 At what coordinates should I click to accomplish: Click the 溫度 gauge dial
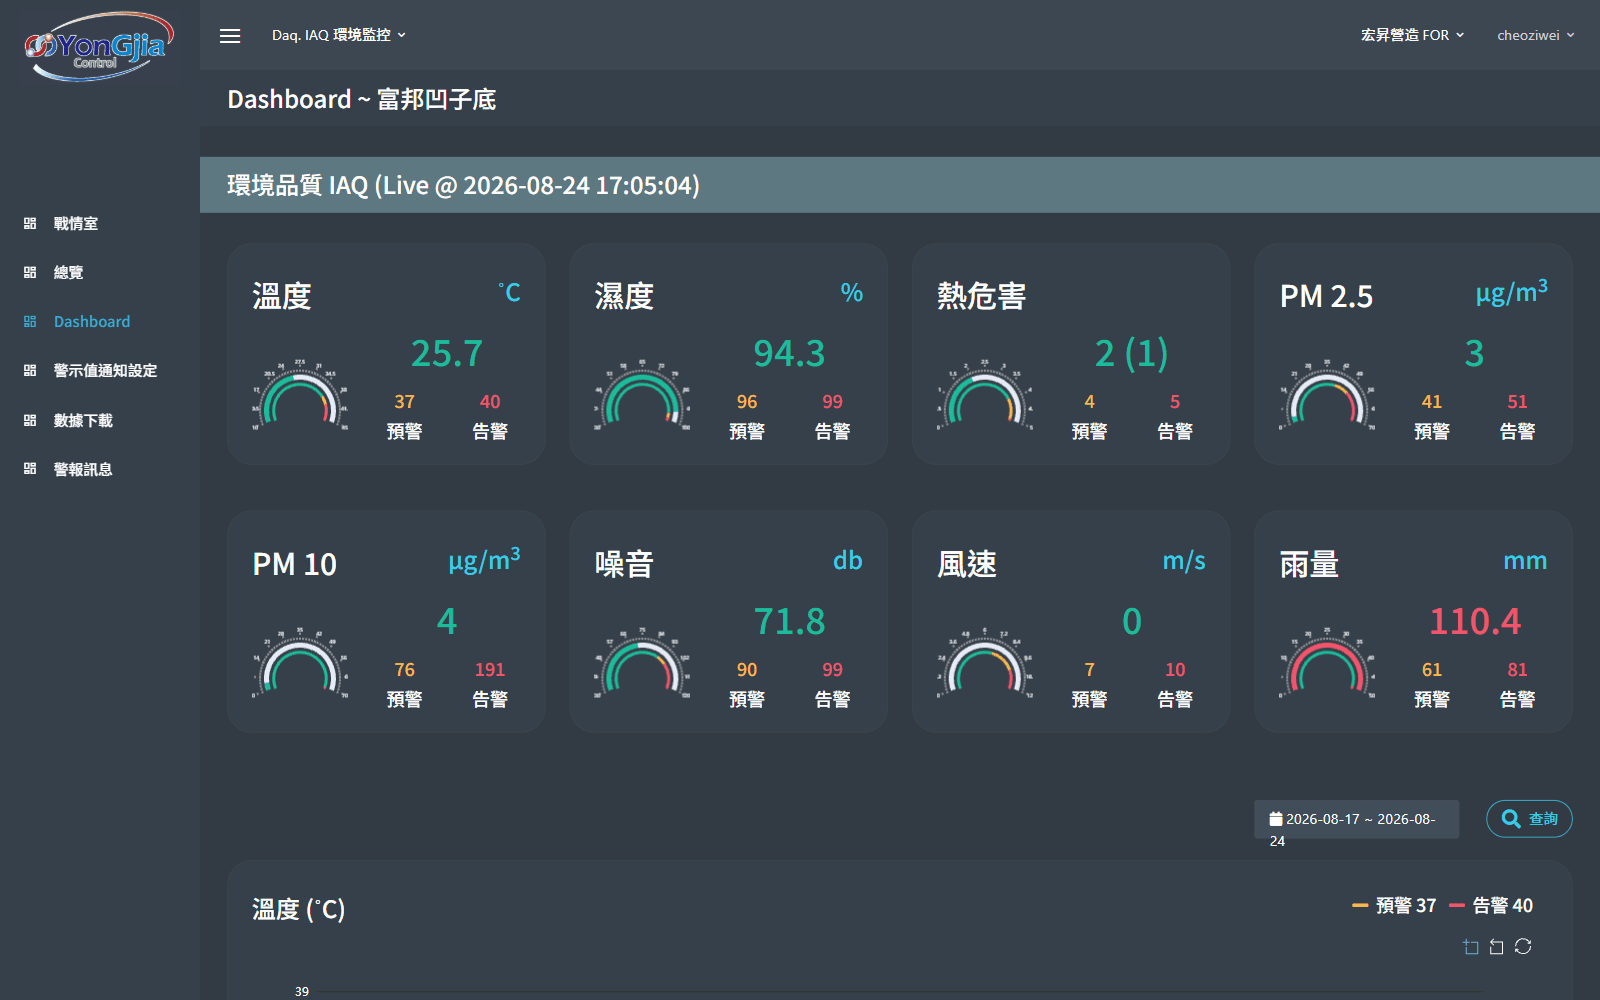click(300, 396)
